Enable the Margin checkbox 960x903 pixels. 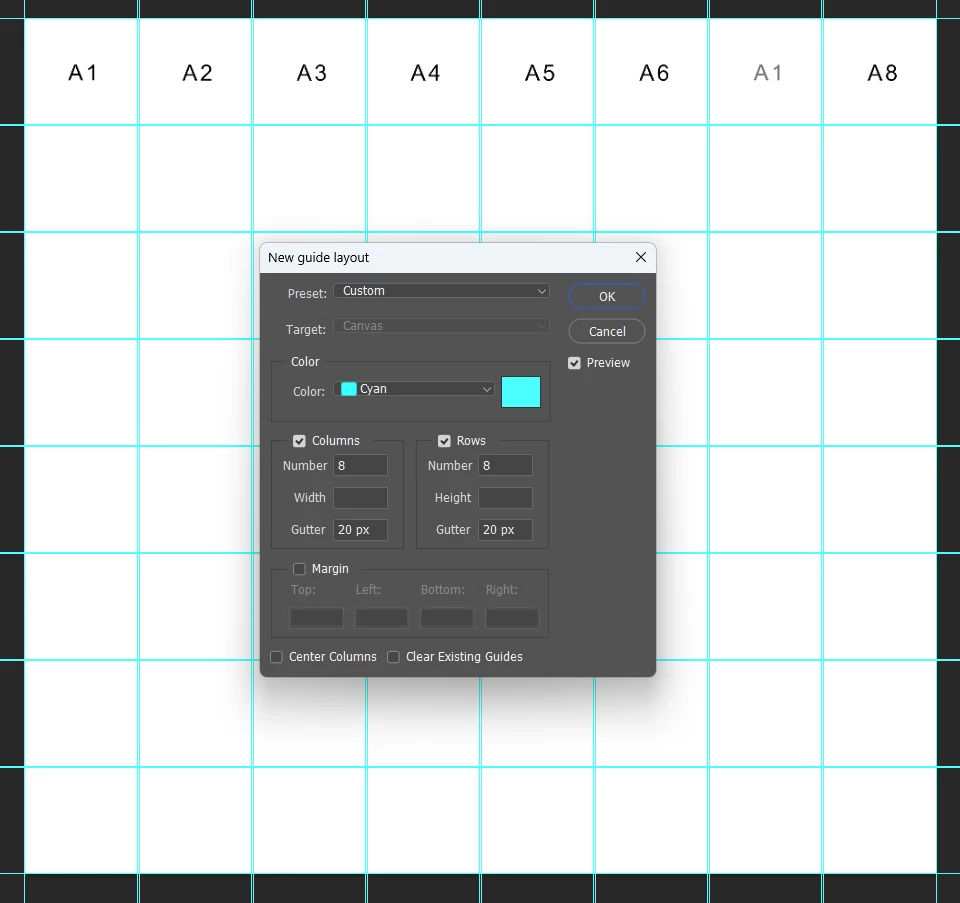[299, 569]
